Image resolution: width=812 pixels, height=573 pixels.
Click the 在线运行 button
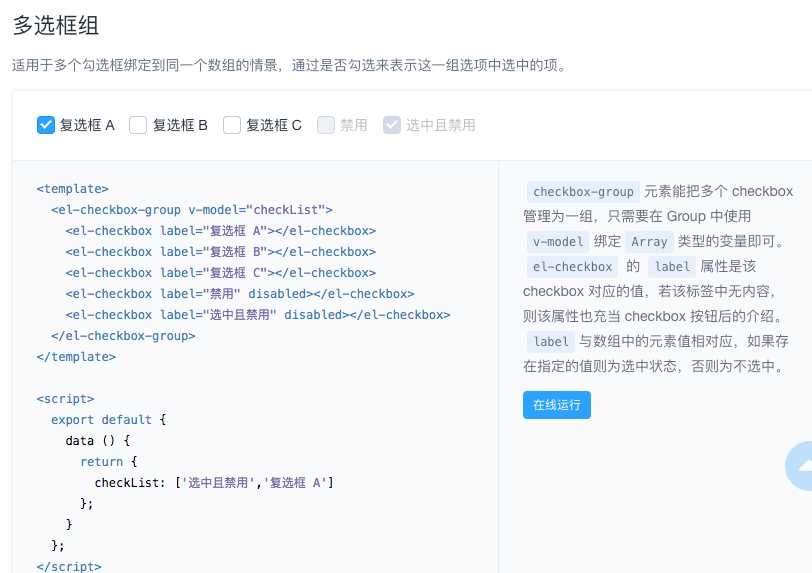point(557,405)
